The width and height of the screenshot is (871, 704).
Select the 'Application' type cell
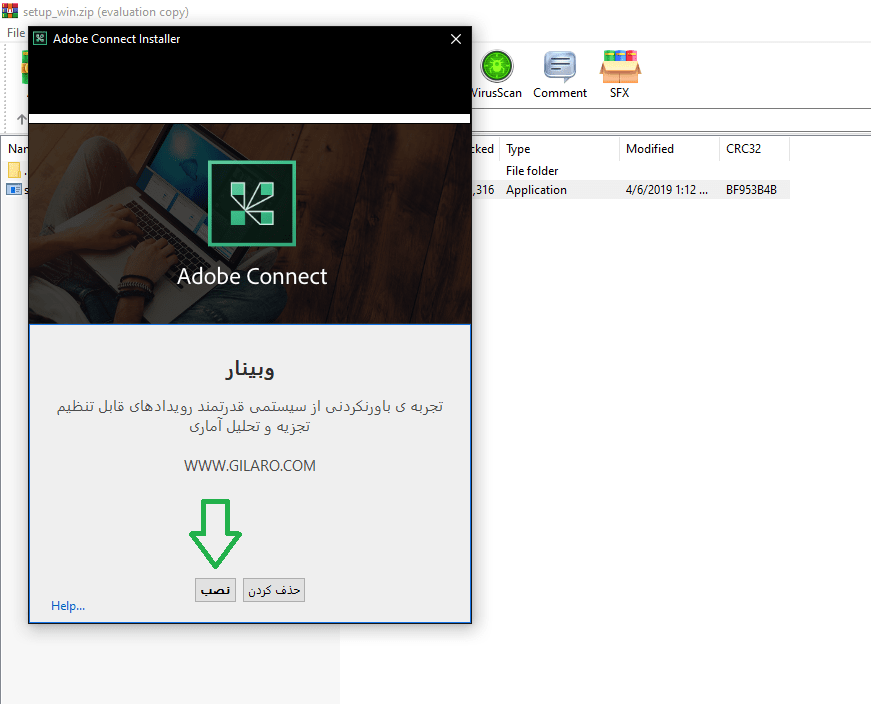point(536,190)
